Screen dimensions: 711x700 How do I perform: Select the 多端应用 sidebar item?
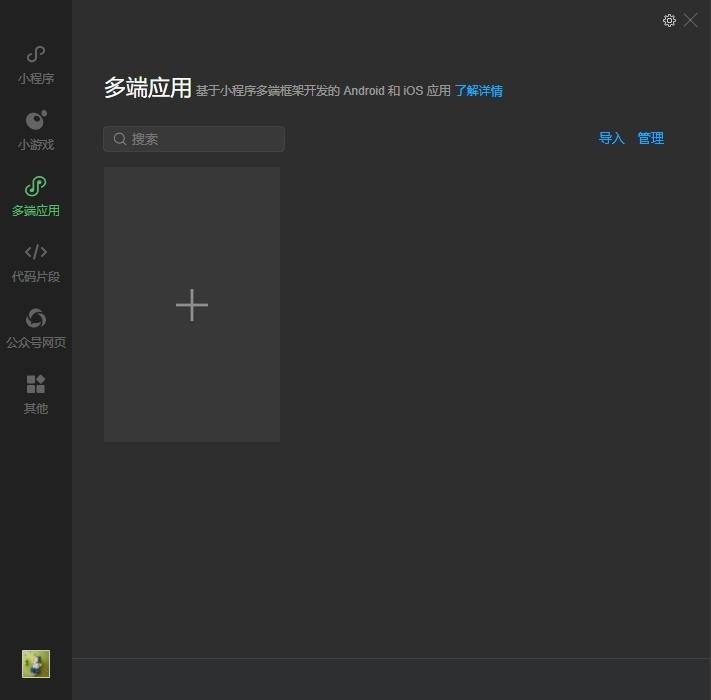[36, 196]
